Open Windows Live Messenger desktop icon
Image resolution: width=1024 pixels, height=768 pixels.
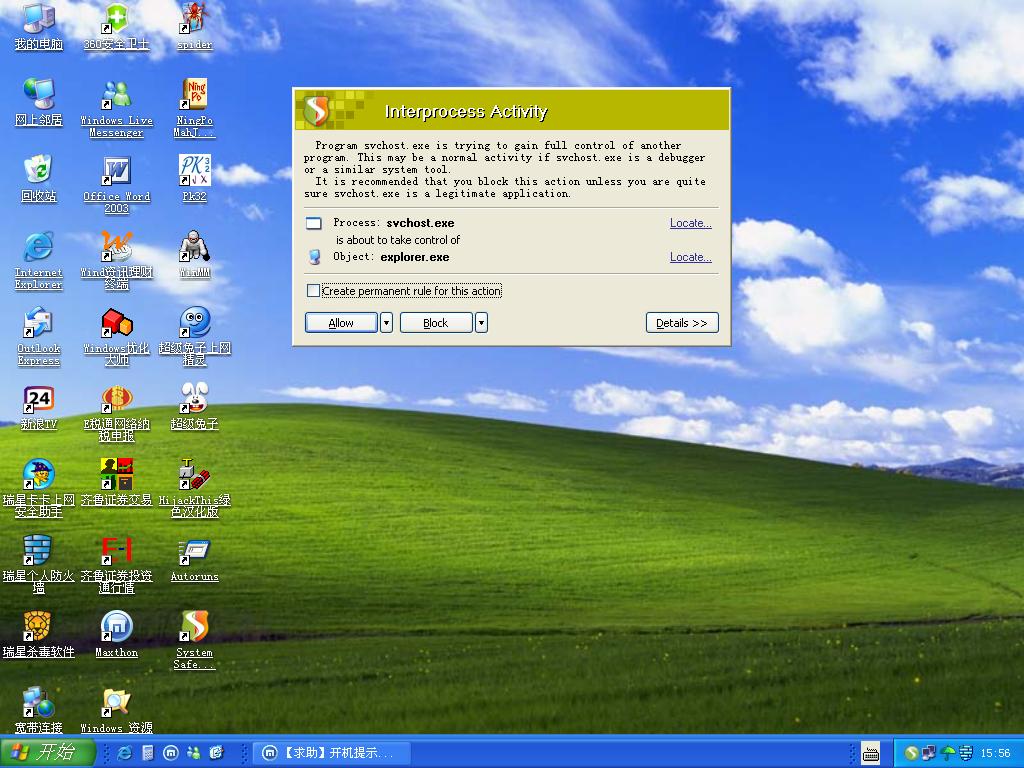[116, 96]
